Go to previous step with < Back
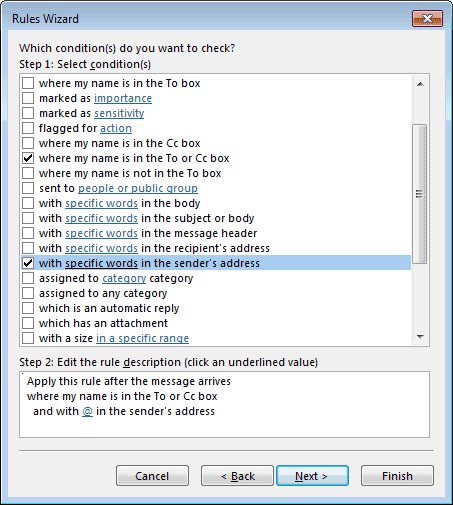Image resolution: width=453 pixels, height=505 pixels. (237, 476)
